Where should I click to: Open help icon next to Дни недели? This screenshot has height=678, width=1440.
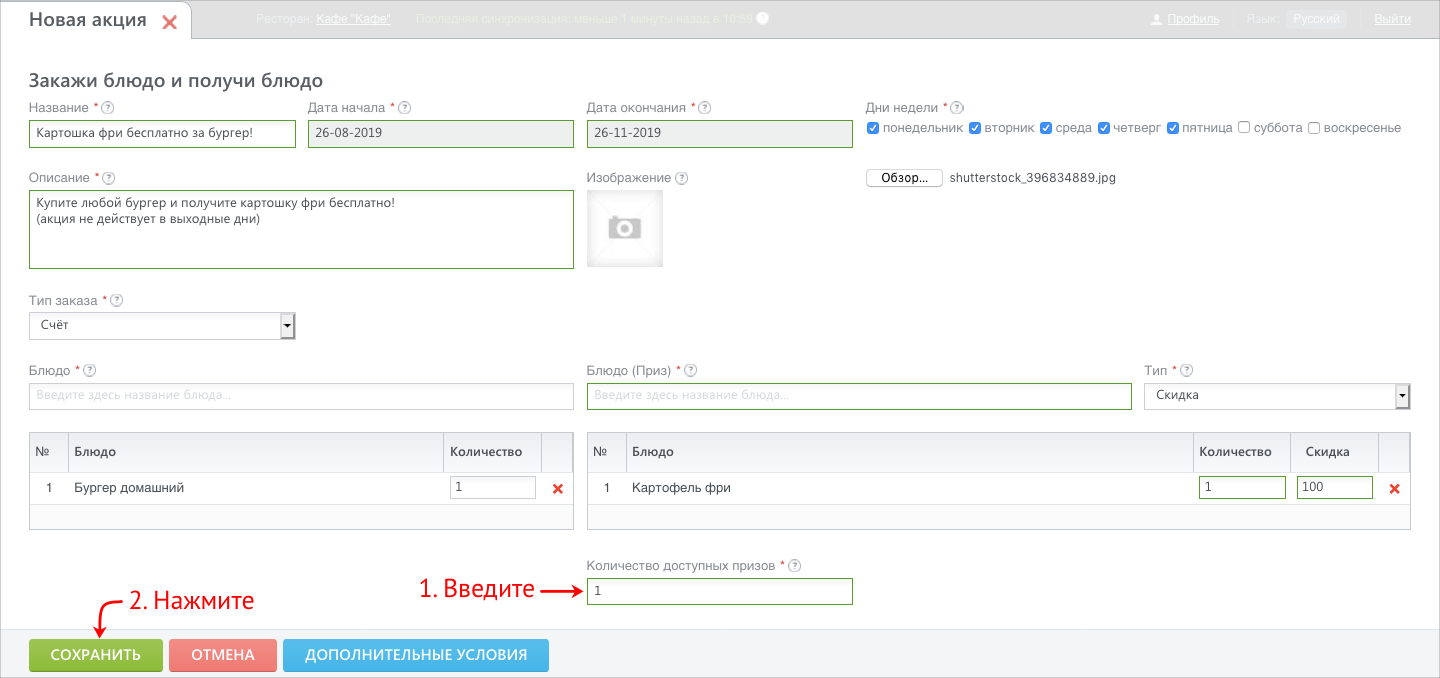click(x=957, y=108)
